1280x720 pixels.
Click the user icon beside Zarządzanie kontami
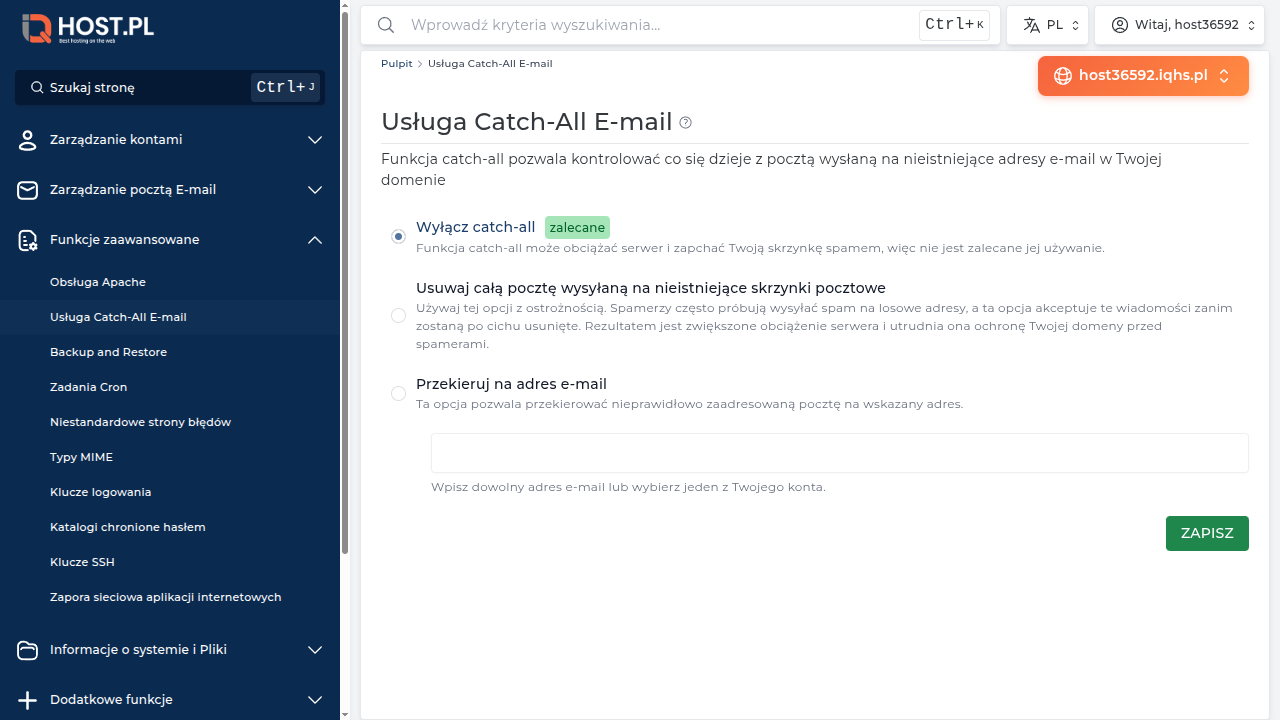click(27, 140)
